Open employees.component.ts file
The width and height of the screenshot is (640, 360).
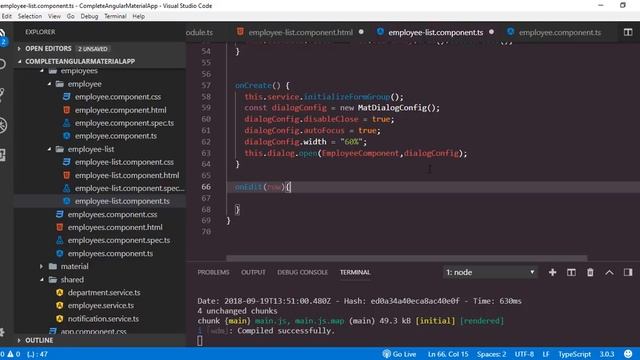tap(110, 254)
